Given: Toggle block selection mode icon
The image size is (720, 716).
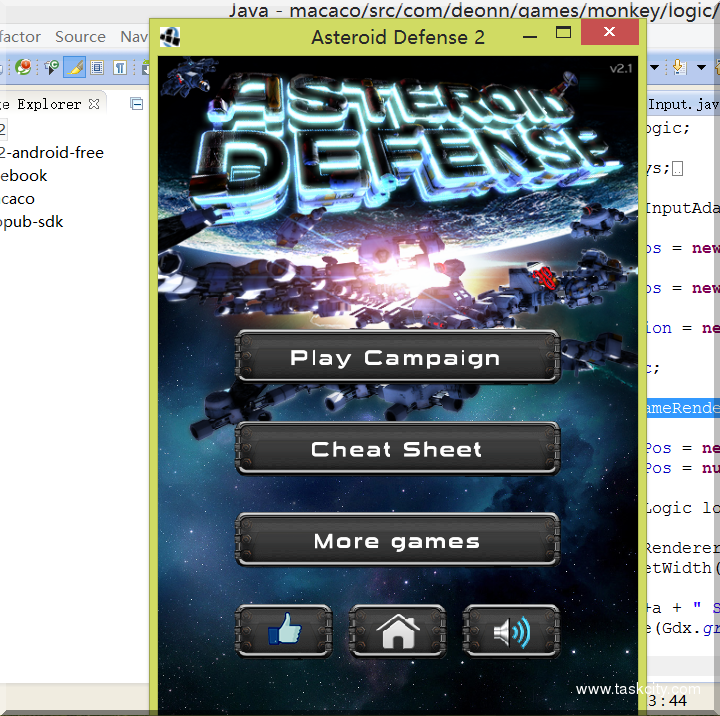Looking at the screenshot, I should tap(97, 68).
